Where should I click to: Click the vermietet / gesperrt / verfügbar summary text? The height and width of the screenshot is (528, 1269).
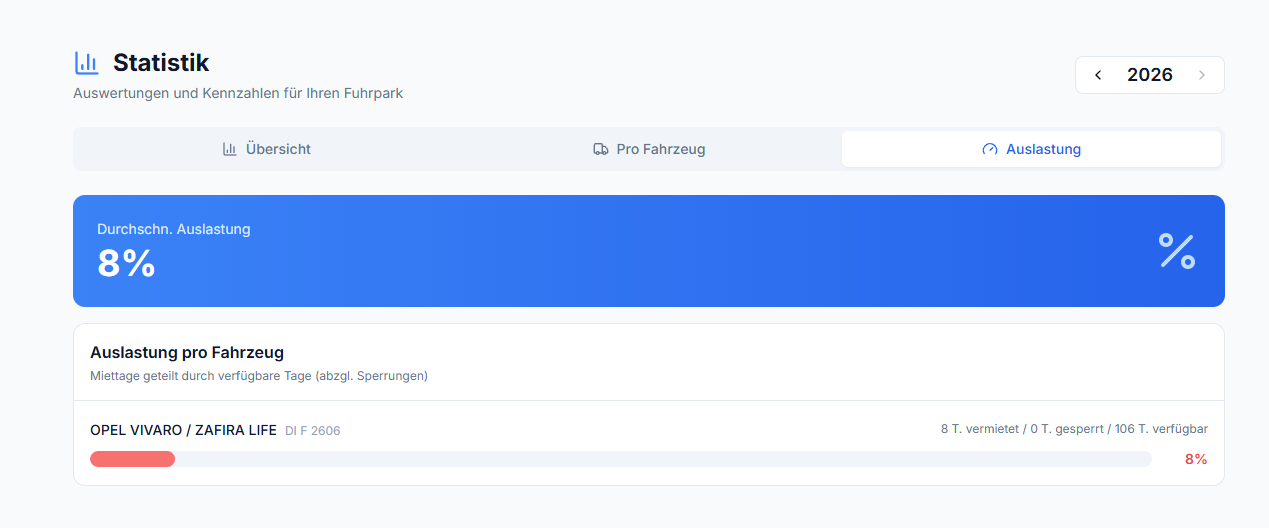tap(1074, 429)
